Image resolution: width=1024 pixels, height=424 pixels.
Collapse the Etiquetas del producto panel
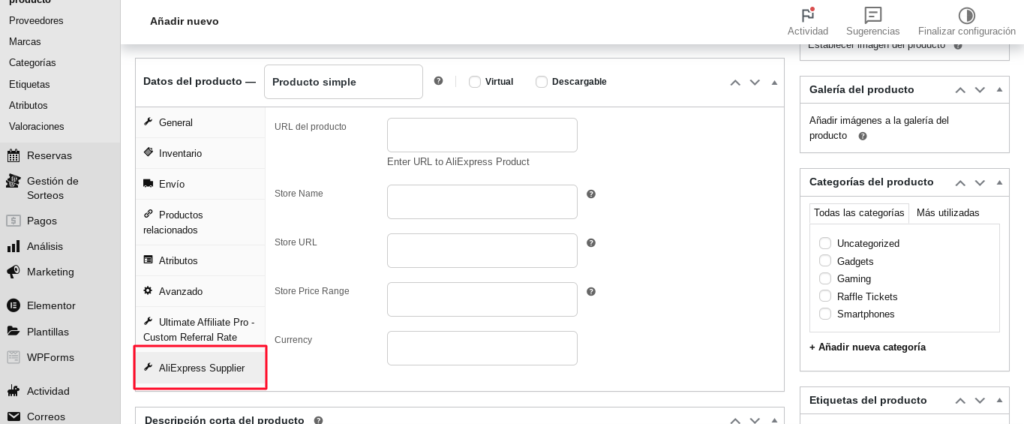click(x=999, y=400)
